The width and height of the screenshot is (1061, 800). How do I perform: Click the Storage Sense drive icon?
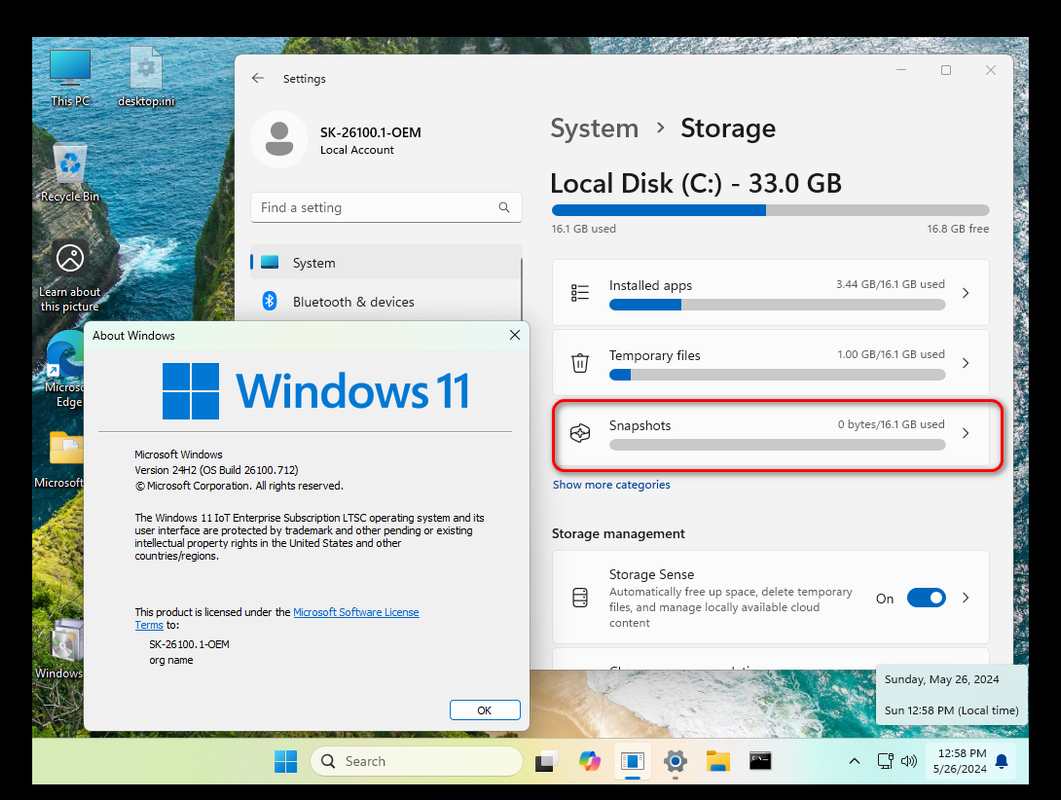580,598
